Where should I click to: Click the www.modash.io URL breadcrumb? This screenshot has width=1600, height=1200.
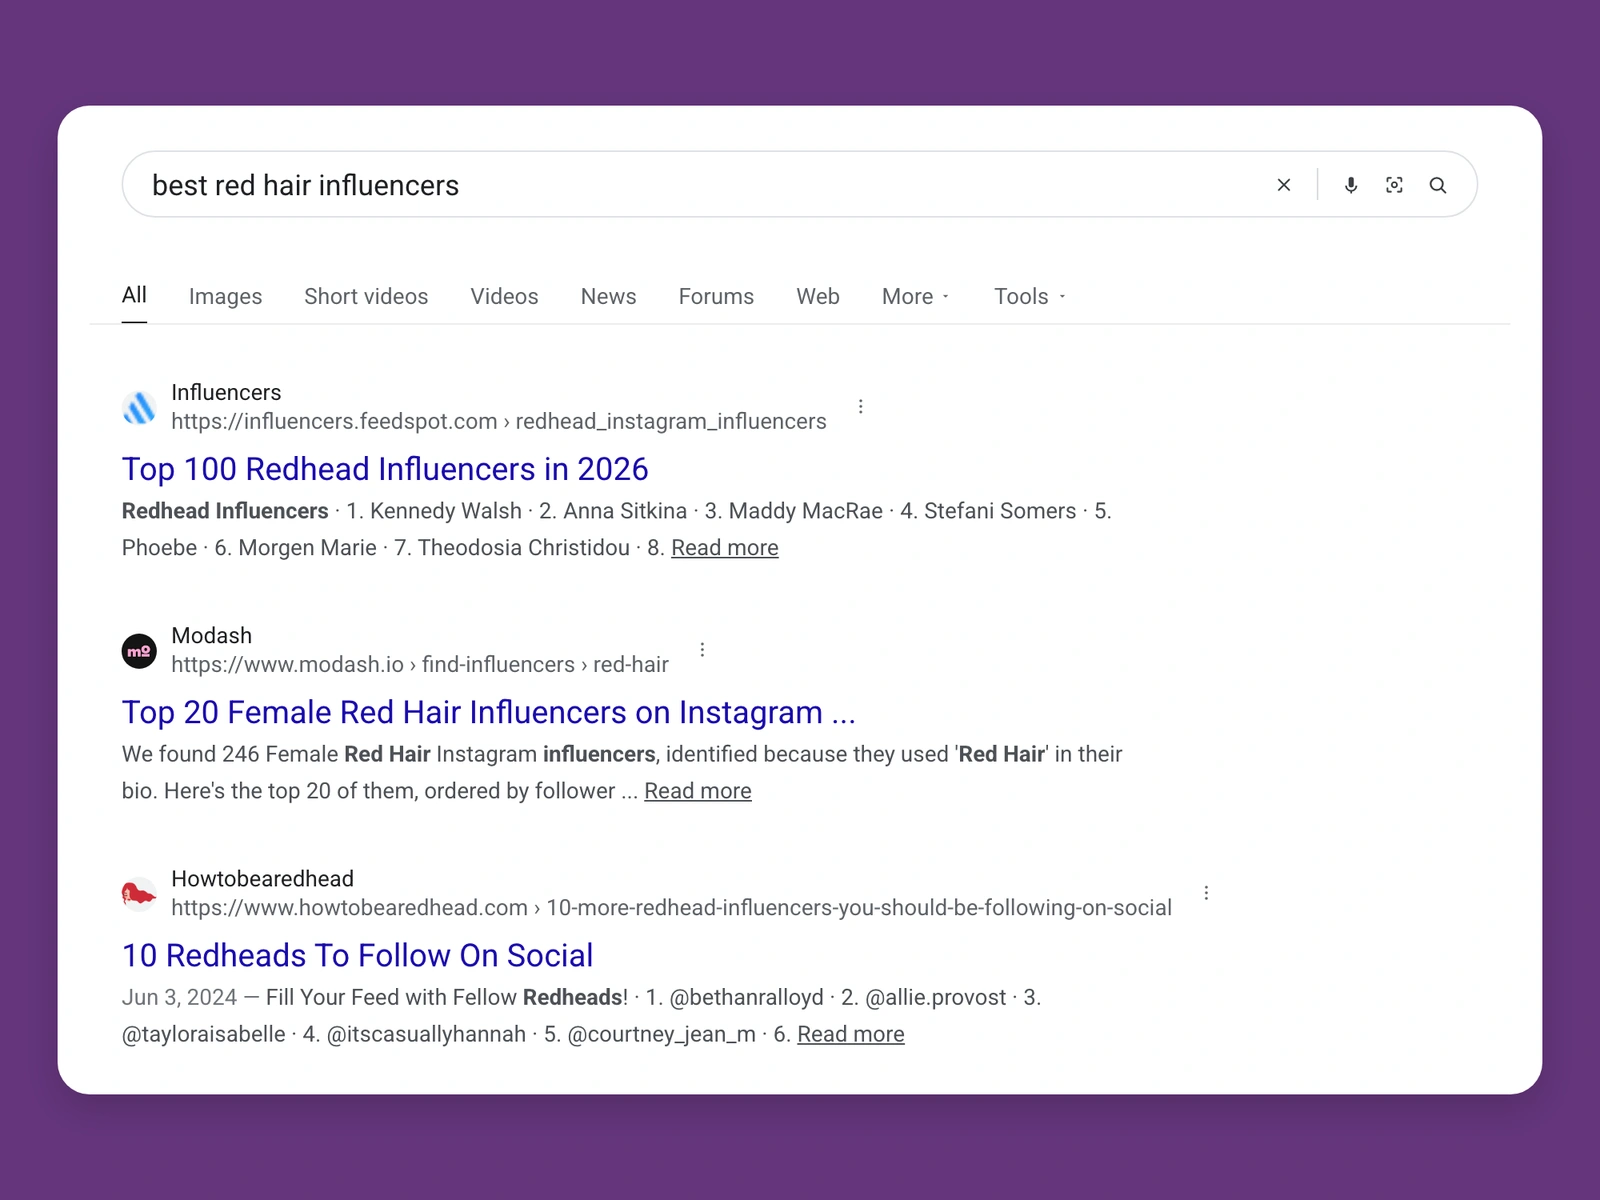pyautogui.click(x=420, y=664)
